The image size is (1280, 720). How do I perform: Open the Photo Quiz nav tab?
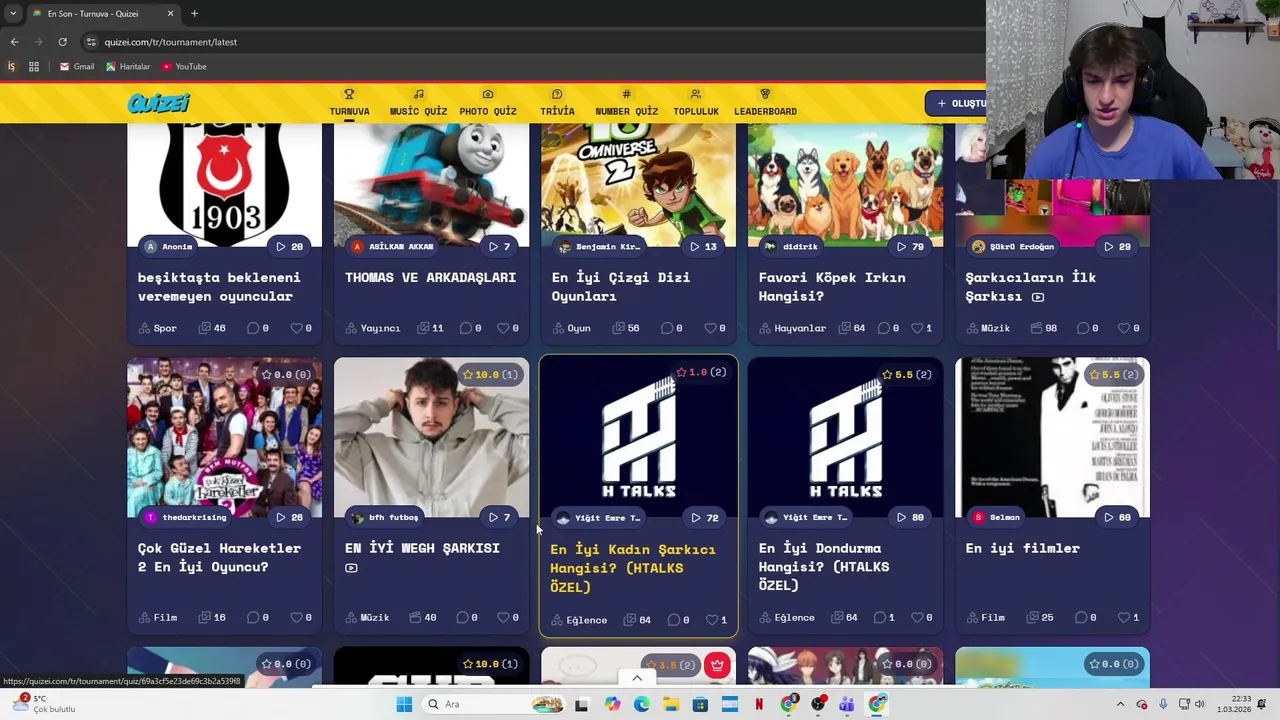click(488, 103)
